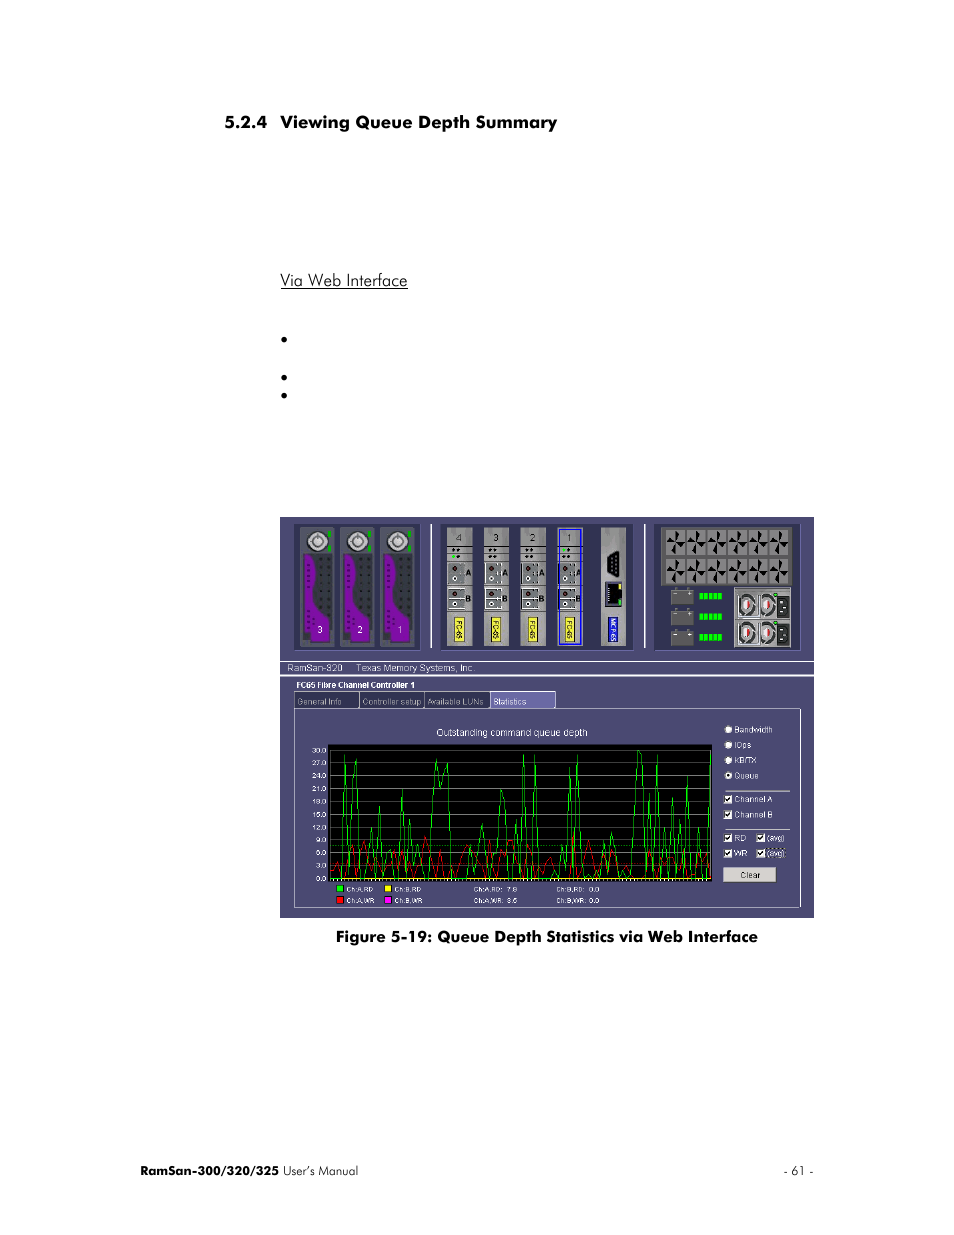Click the FC65 Fibre Channel Controller 1 title
This screenshot has width=954, height=1235.
pyautogui.click(x=355, y=685)
